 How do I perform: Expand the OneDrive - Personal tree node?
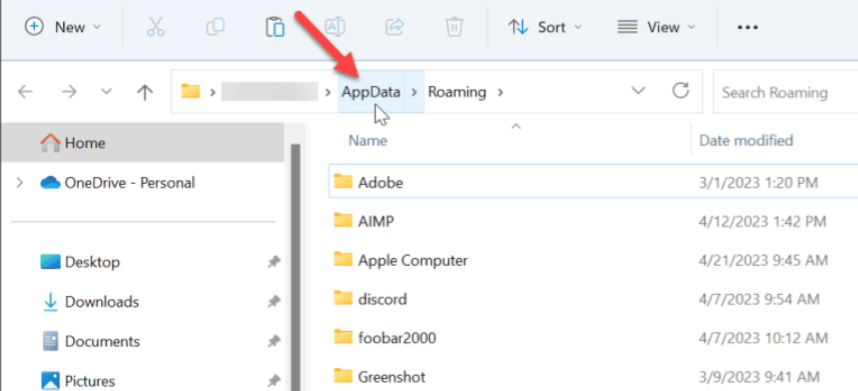click(x=20, y=182)
